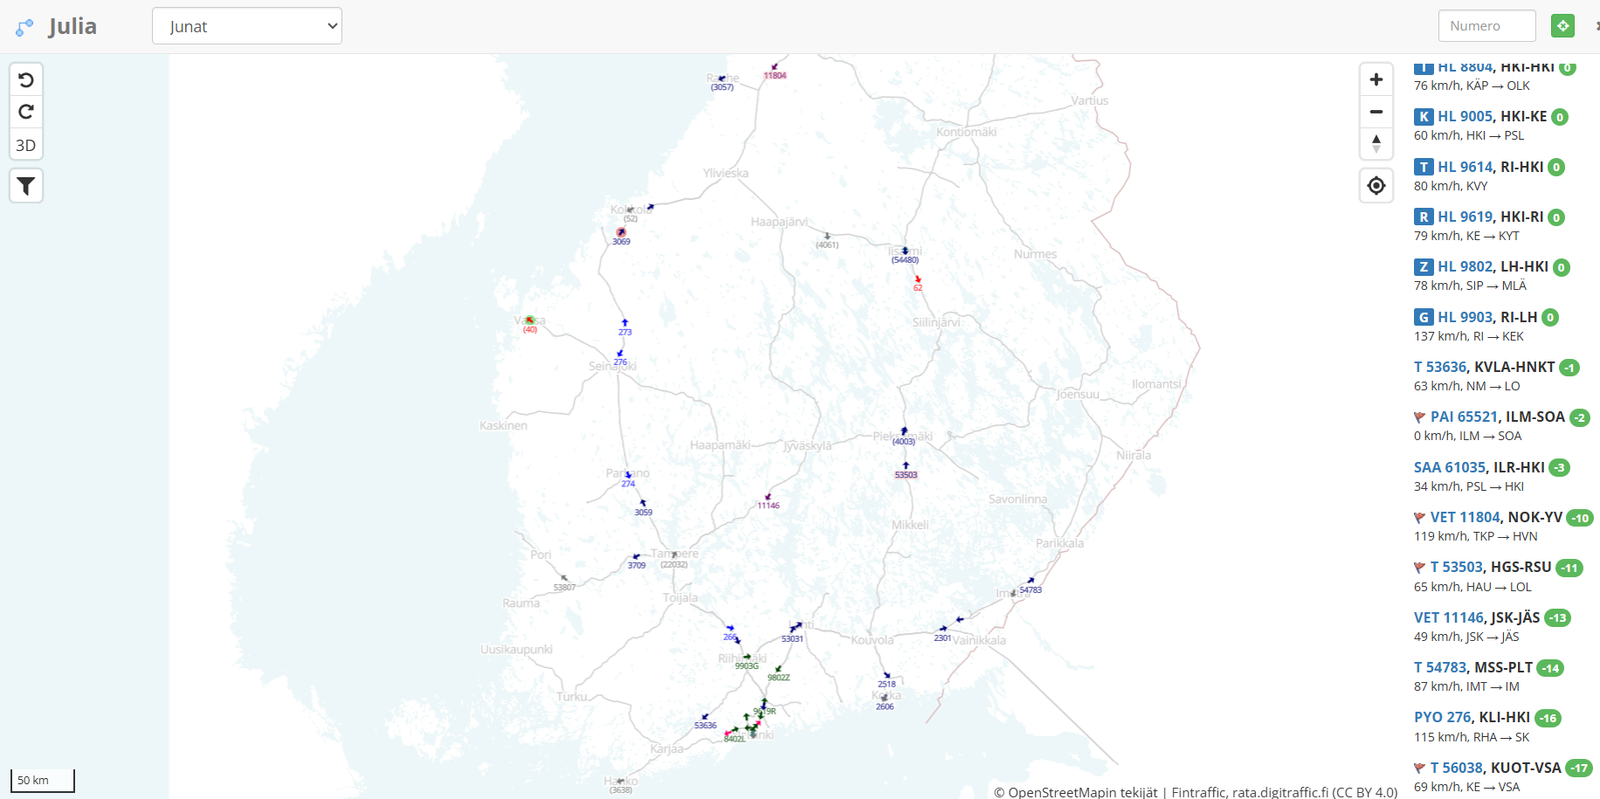Click the green search button beside Numero
Screen dimensions: 1600x799
pyautogui.click(x=1562, y=26)
